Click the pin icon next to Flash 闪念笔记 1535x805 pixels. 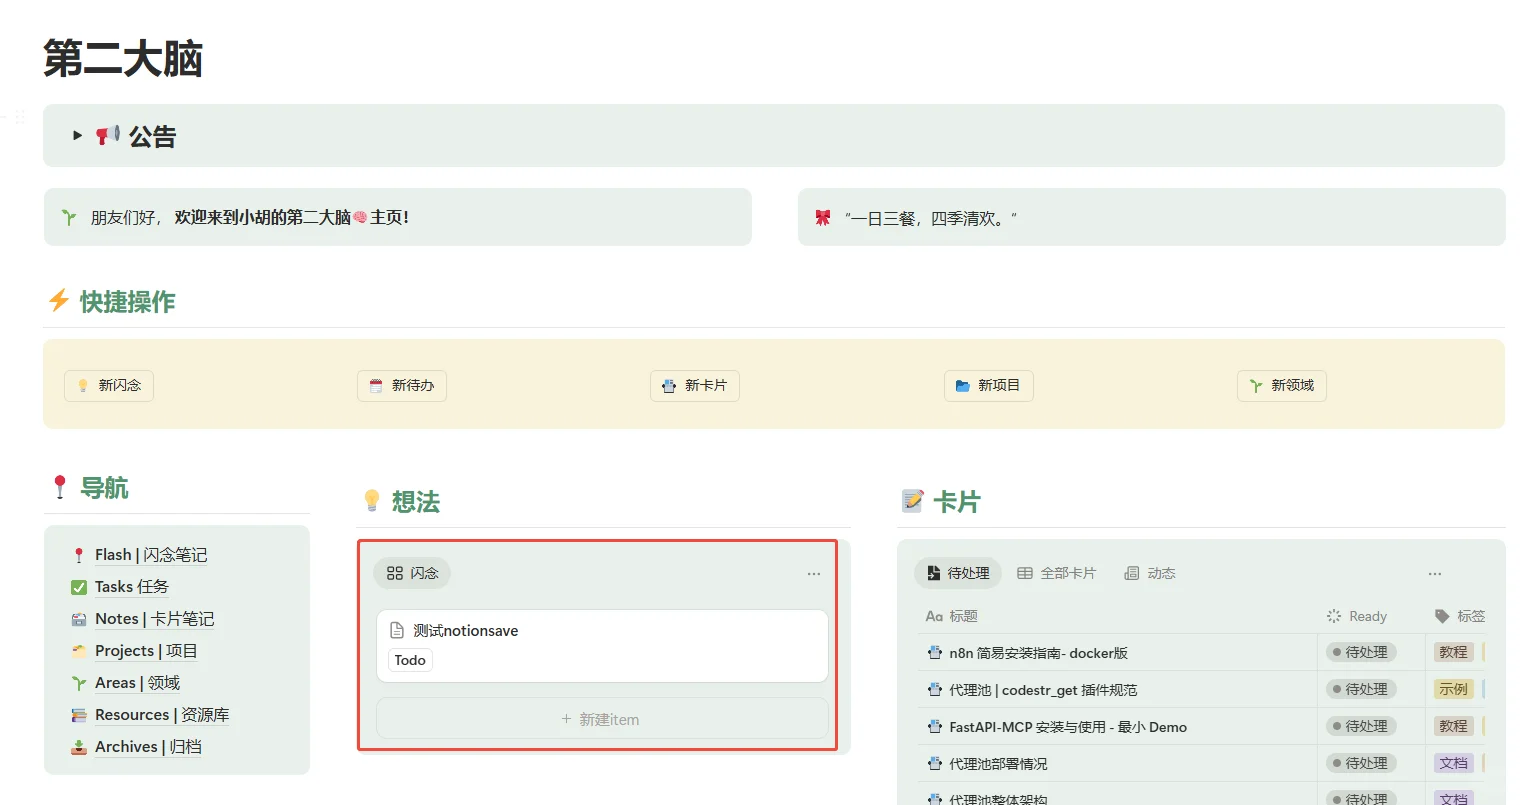coord(79,554)
